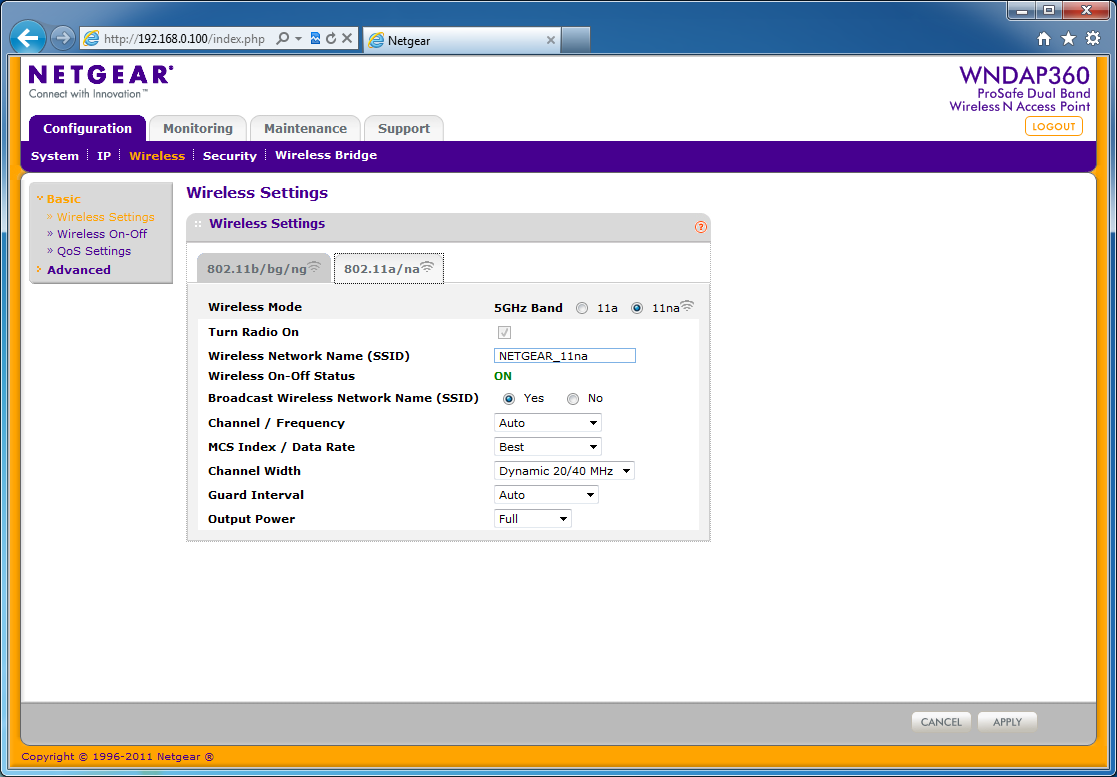Switch to the Monitoring tab
Screen dimensions: 1117x777
(198, 128)
